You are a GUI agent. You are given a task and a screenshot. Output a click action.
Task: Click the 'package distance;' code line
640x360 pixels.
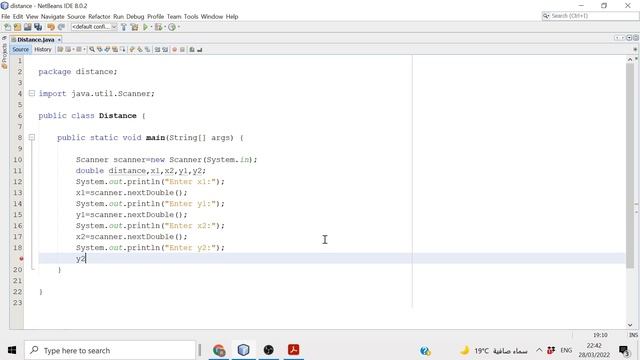tap(78, 71)
